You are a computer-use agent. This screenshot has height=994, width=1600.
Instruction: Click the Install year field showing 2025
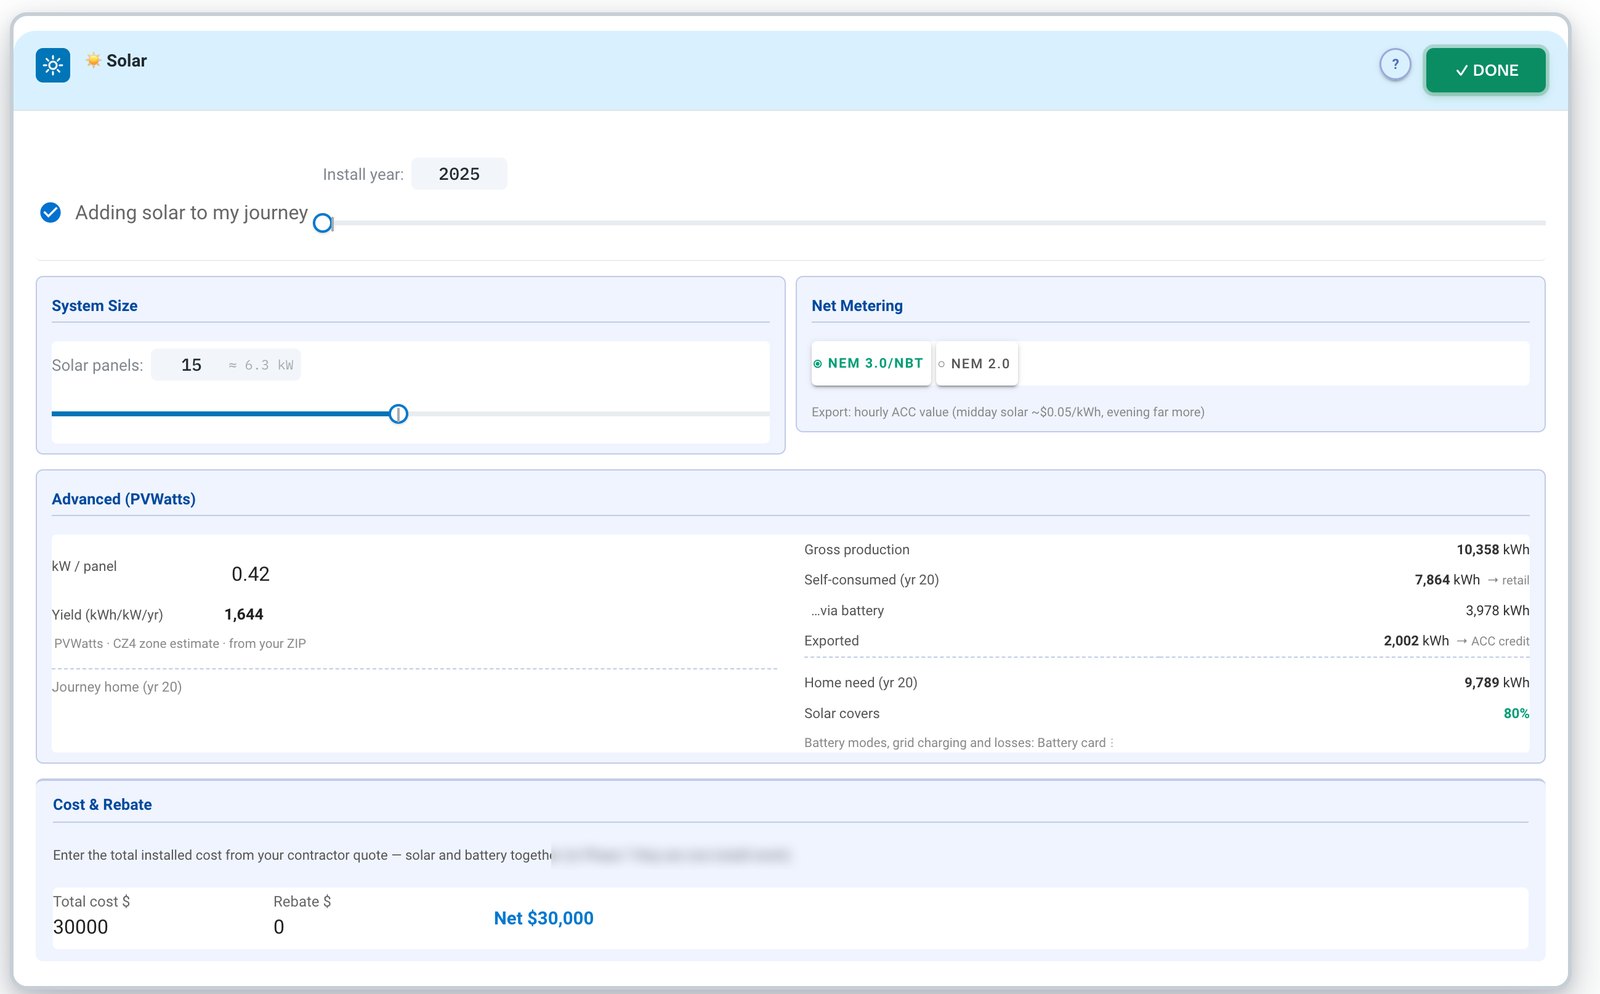pos(459,174)
